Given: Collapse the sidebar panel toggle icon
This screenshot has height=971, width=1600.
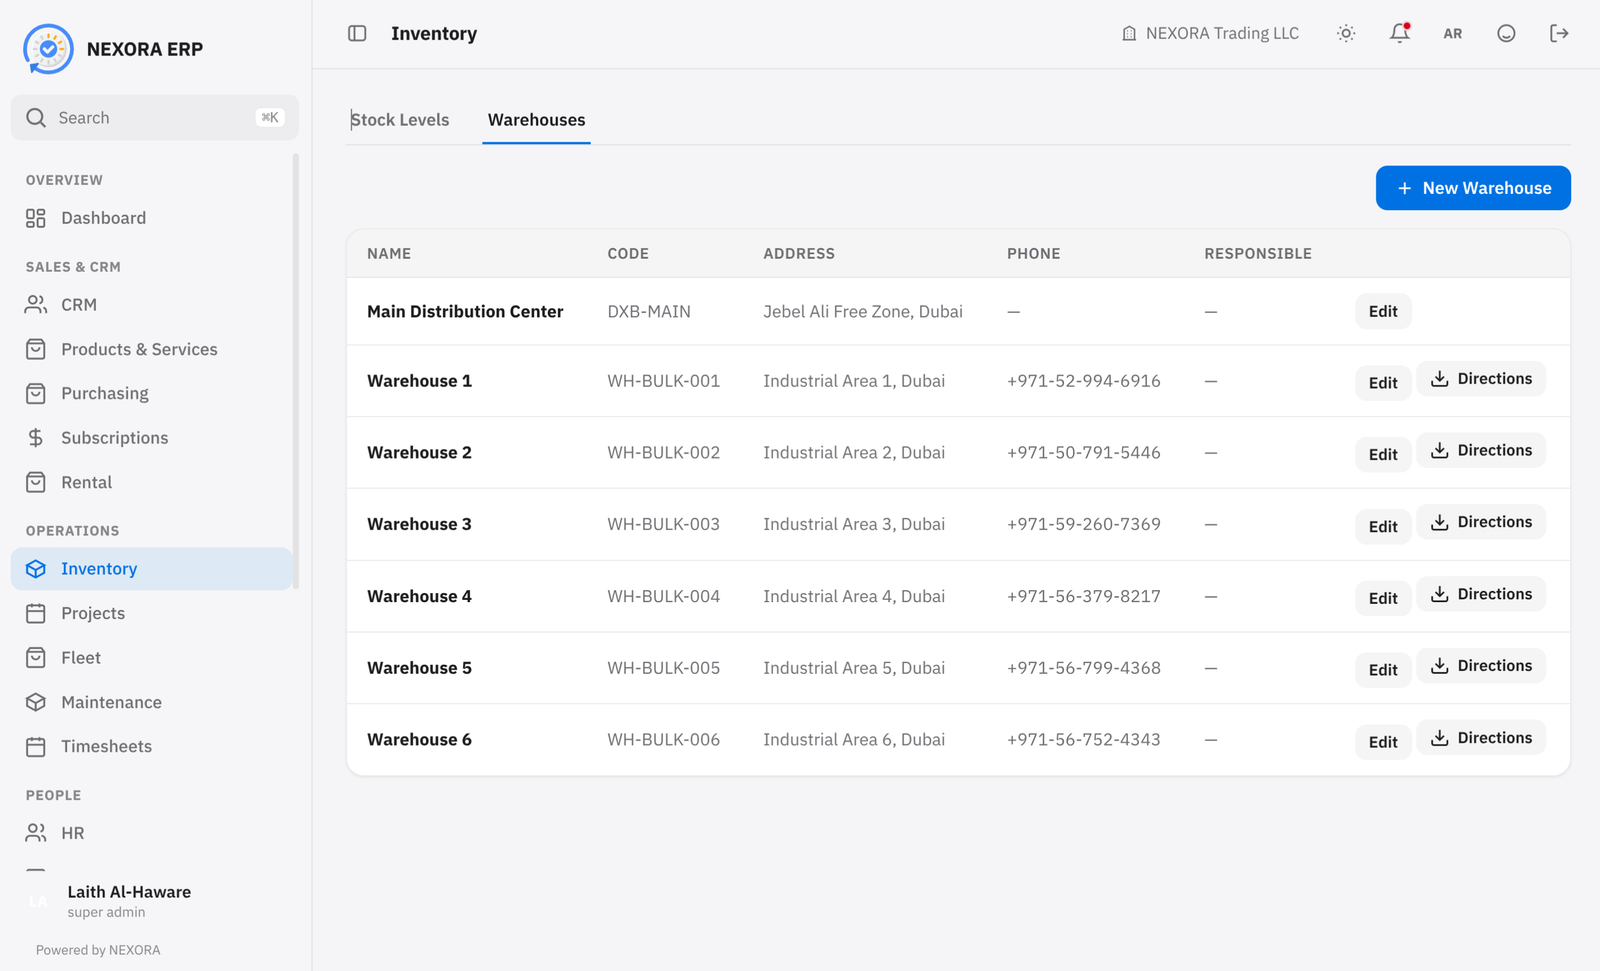Looking at the screenshot, I should 357,33.
